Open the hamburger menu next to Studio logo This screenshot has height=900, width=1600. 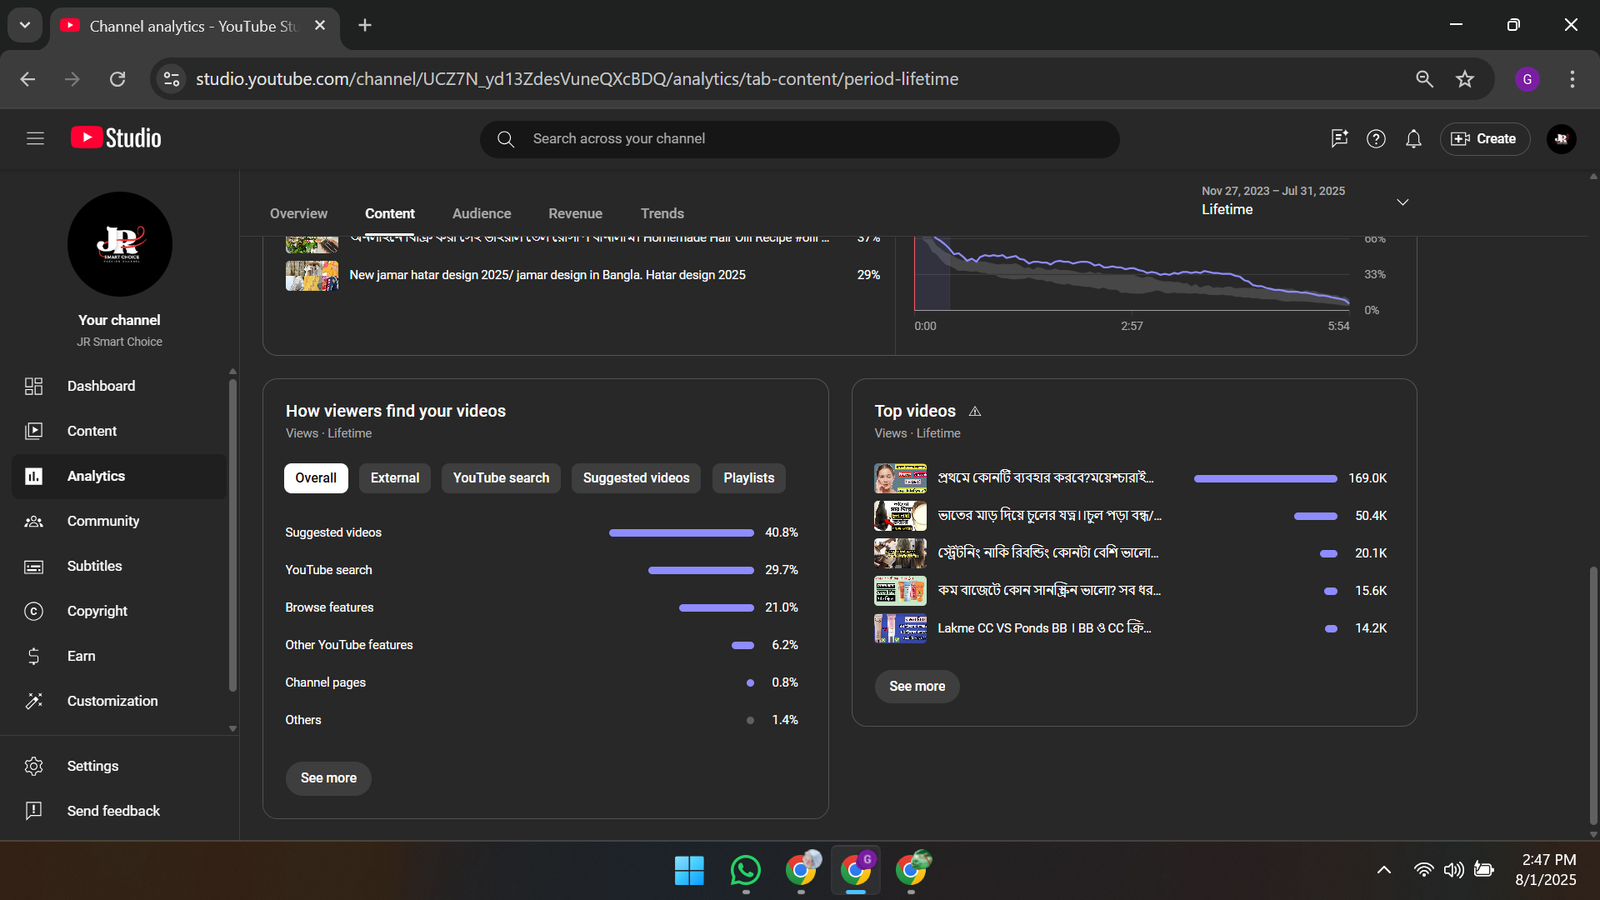pyautogui.click(x=35, y=139)
